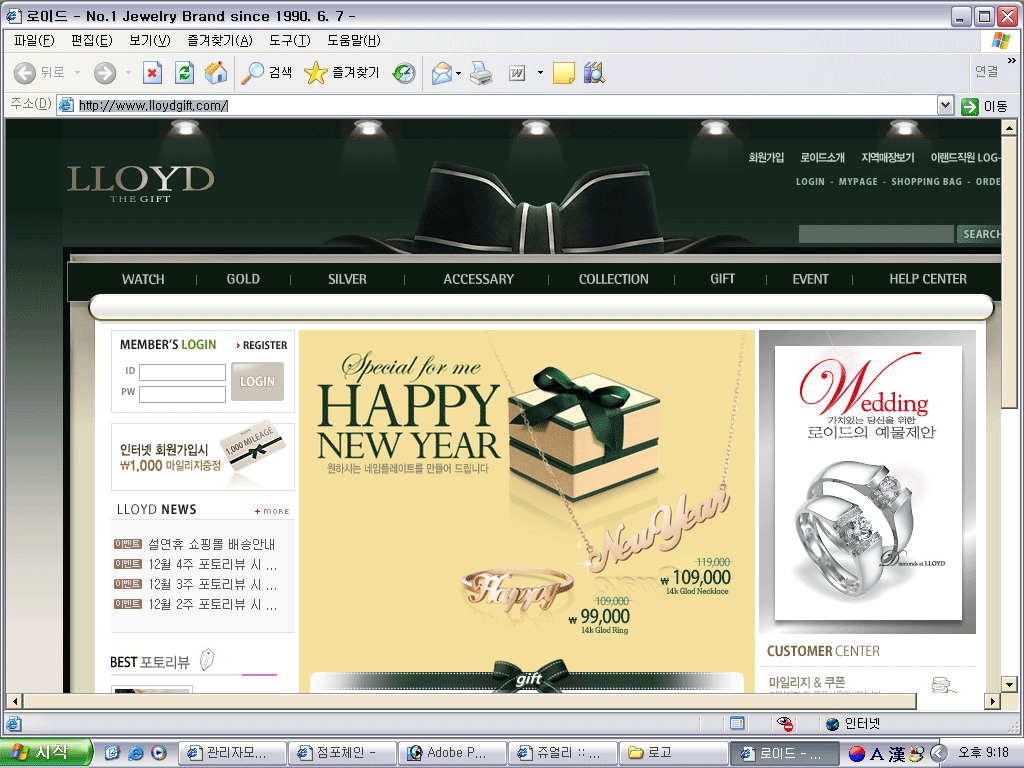Click the Research toolbar icon with magnifier

pos(594,72)
